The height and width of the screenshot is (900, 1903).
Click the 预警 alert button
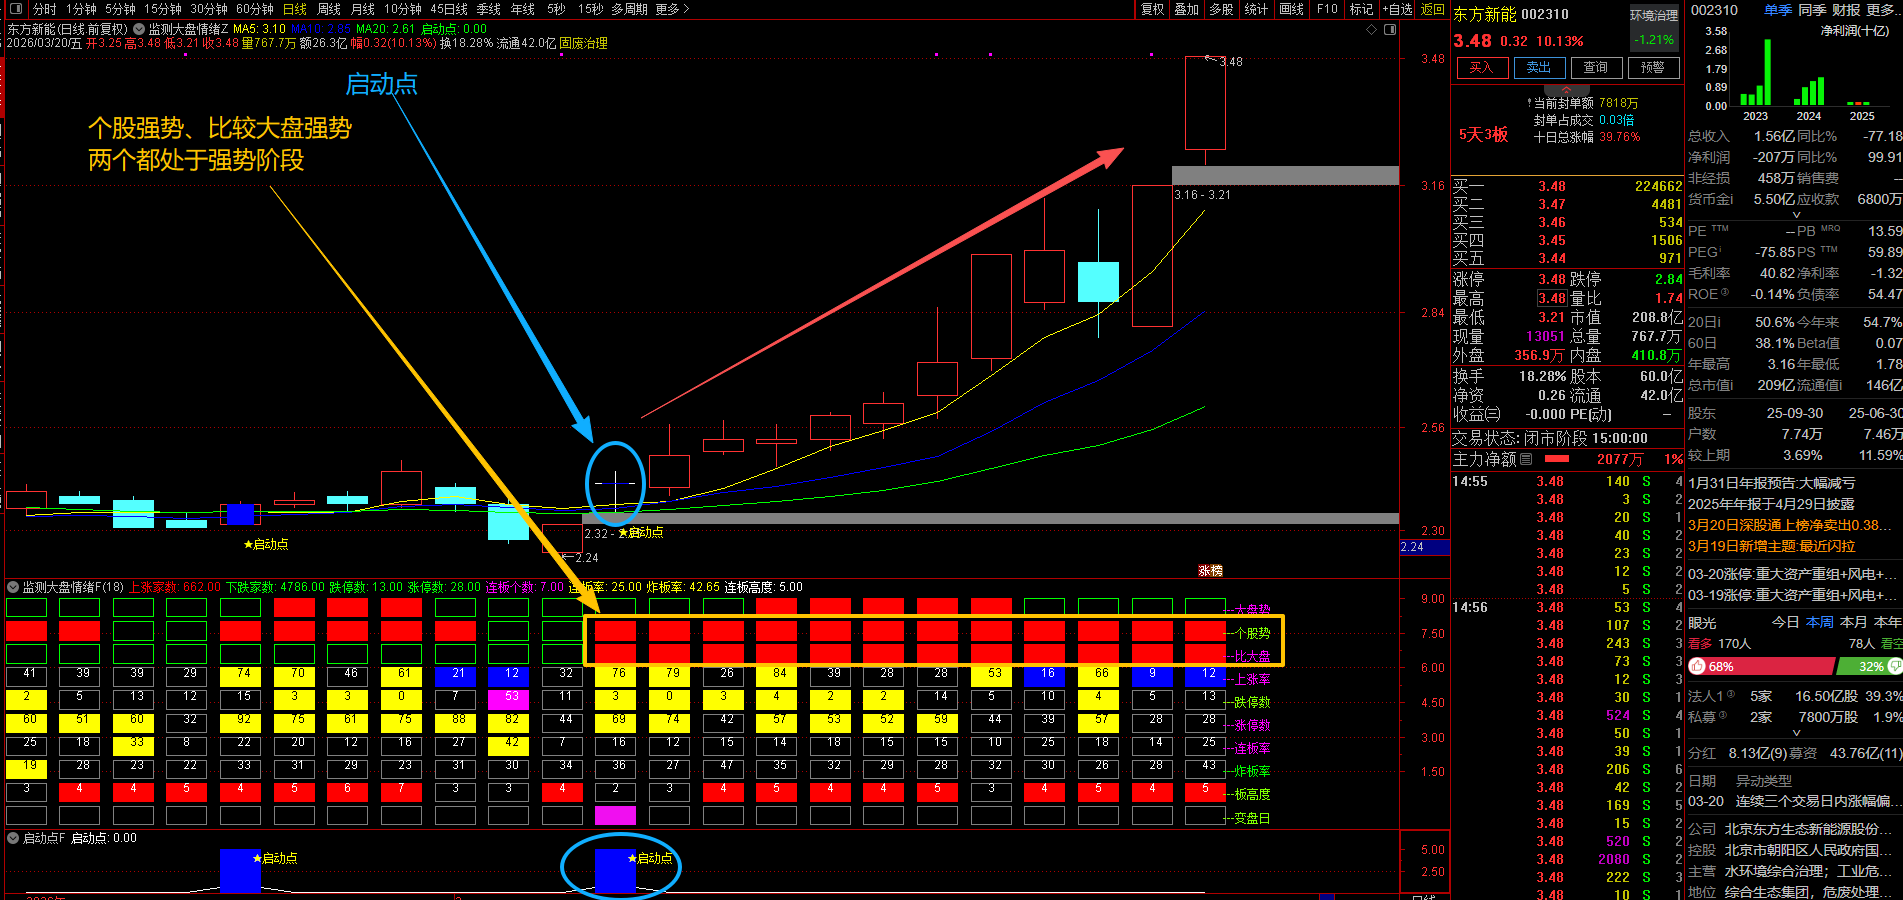1653,67
